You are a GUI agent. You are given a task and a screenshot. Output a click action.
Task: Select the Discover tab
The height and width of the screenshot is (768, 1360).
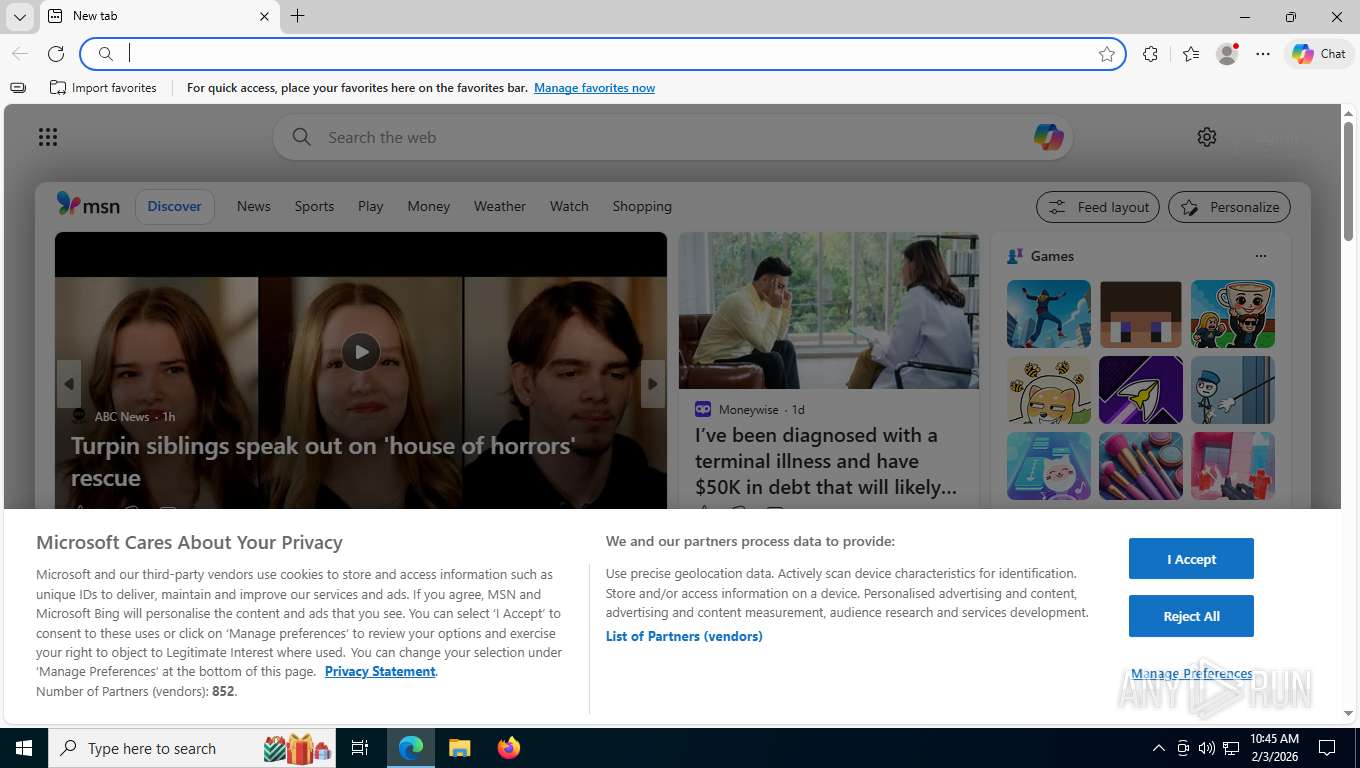(175, 206)
